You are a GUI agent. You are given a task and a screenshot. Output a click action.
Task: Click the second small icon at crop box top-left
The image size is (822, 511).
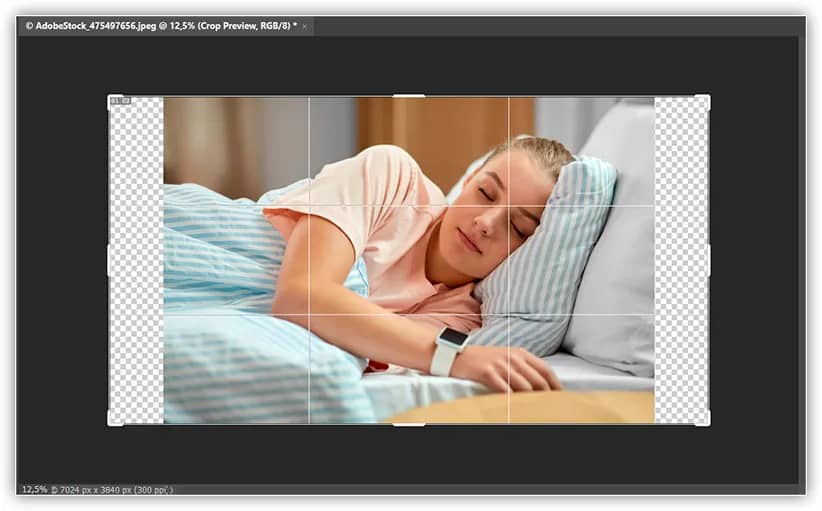point(126,101)
